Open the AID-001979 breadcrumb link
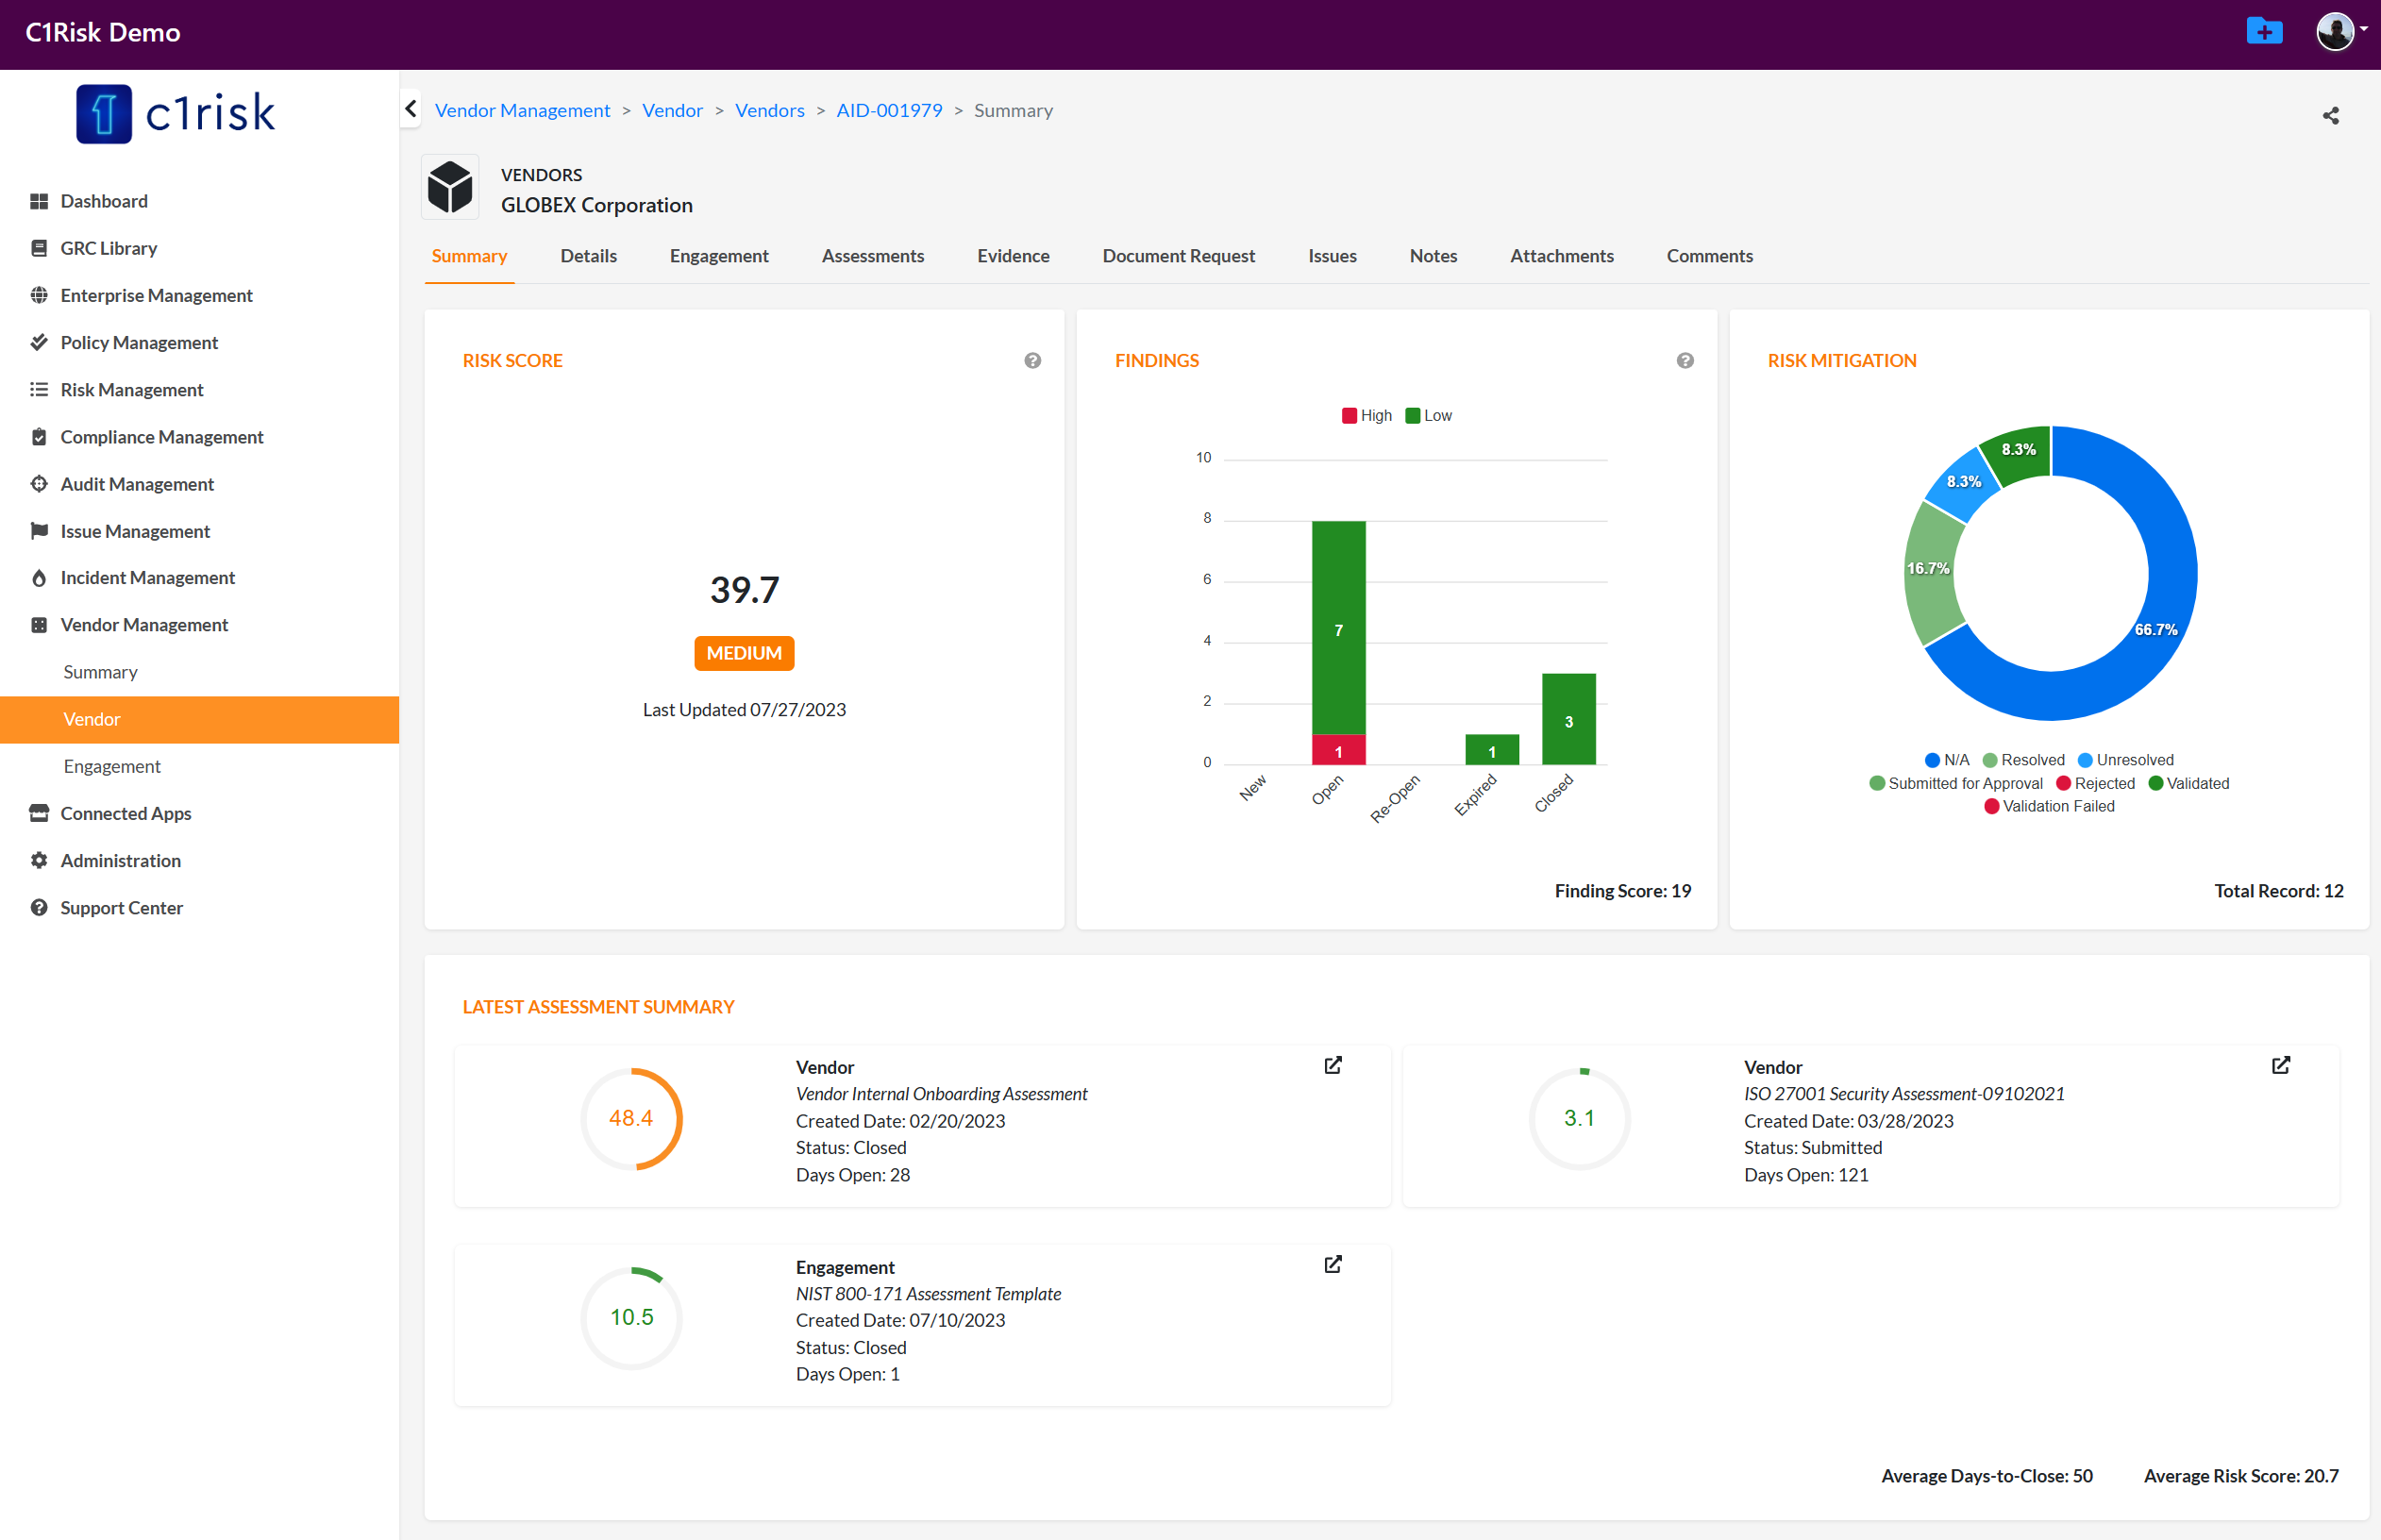This screenshot has height=1540, width=2381. [x=889, y=110]
